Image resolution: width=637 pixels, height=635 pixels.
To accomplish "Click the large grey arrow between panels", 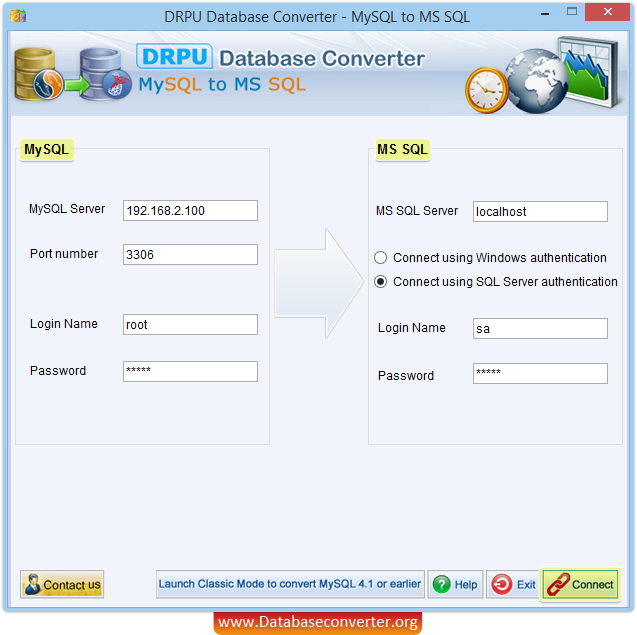I will 319,283.
